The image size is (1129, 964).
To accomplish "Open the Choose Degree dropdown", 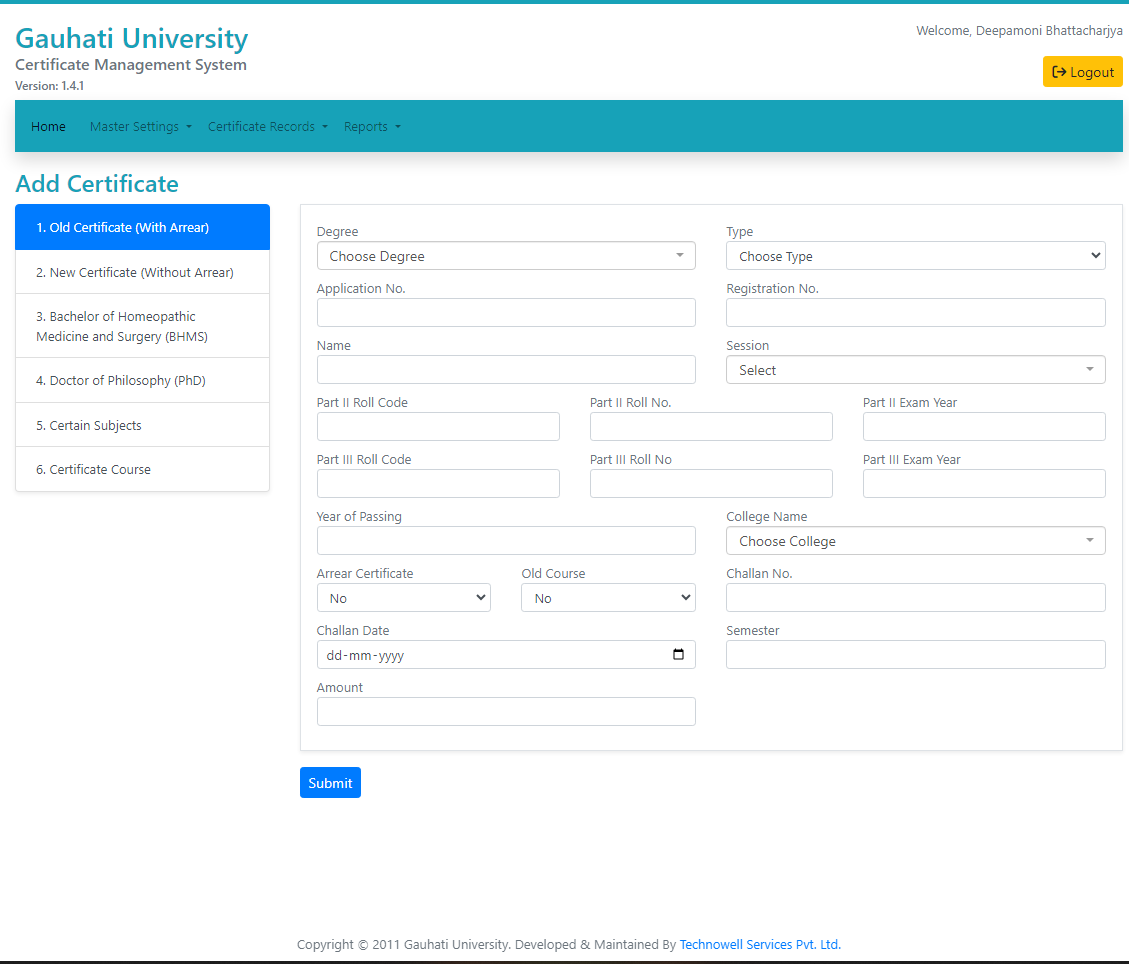I will [x=506, y=256].
